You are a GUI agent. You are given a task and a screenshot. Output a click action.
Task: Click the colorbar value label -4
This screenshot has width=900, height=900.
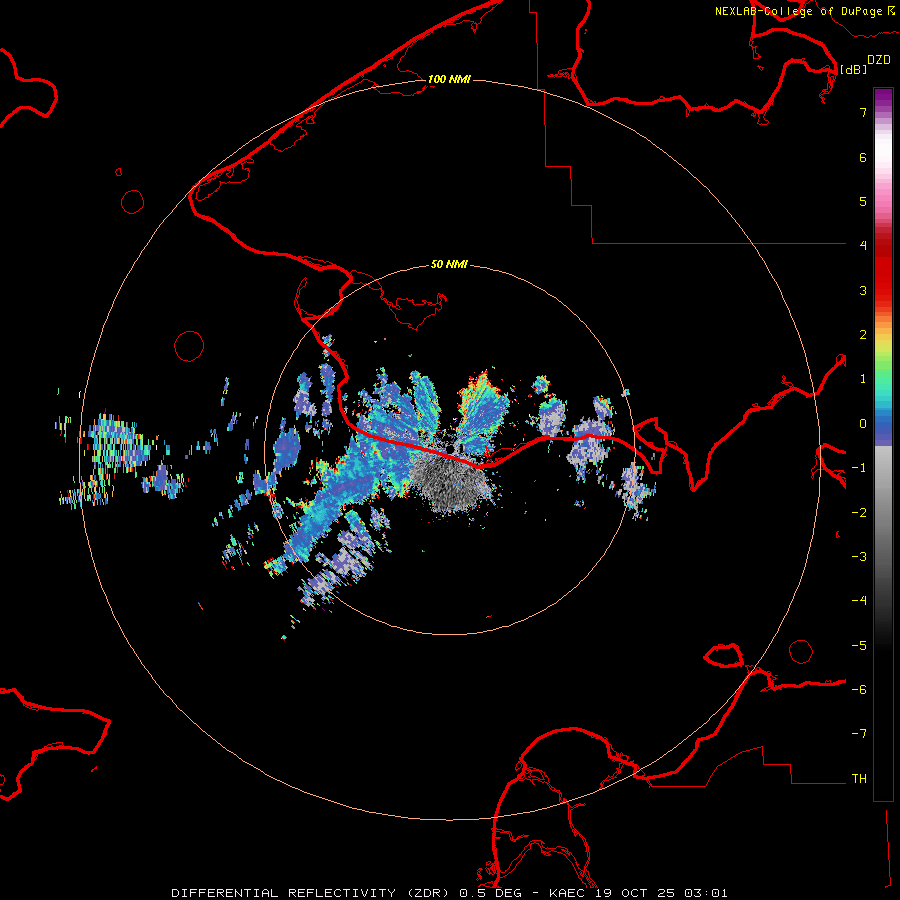tap(859, 600)
